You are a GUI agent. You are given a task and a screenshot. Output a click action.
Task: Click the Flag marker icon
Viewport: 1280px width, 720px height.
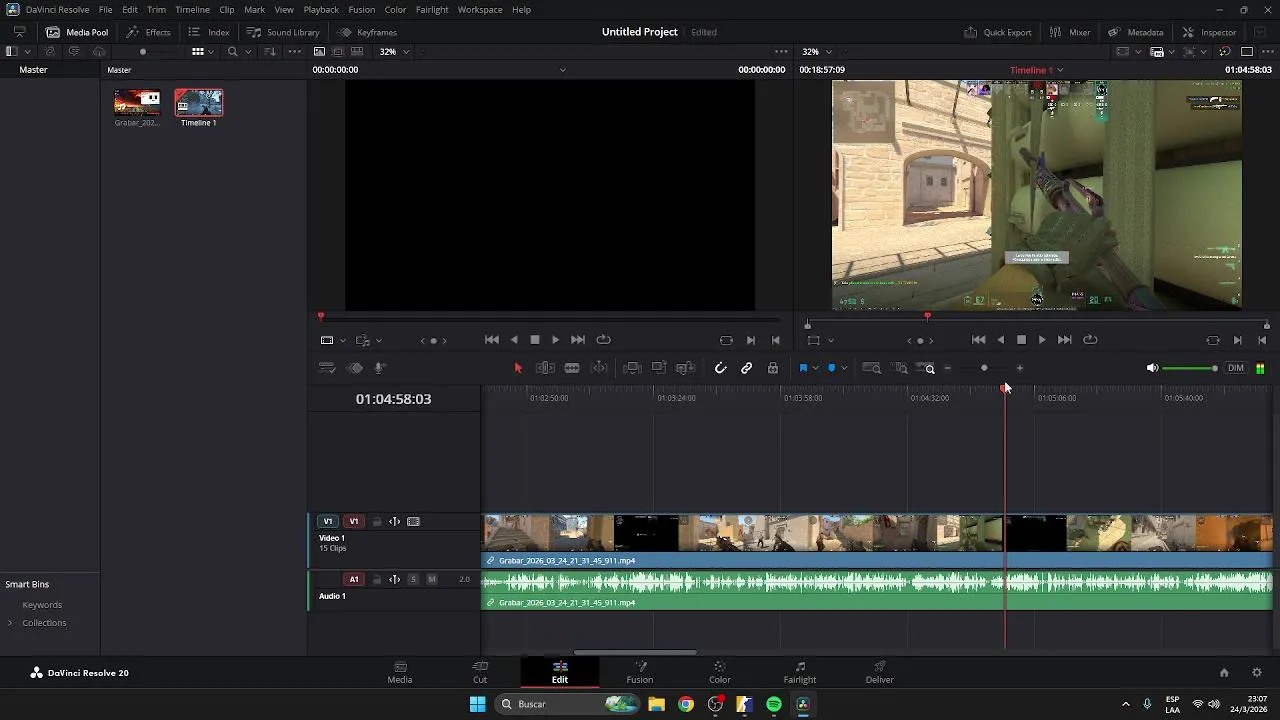pos(803,368)
